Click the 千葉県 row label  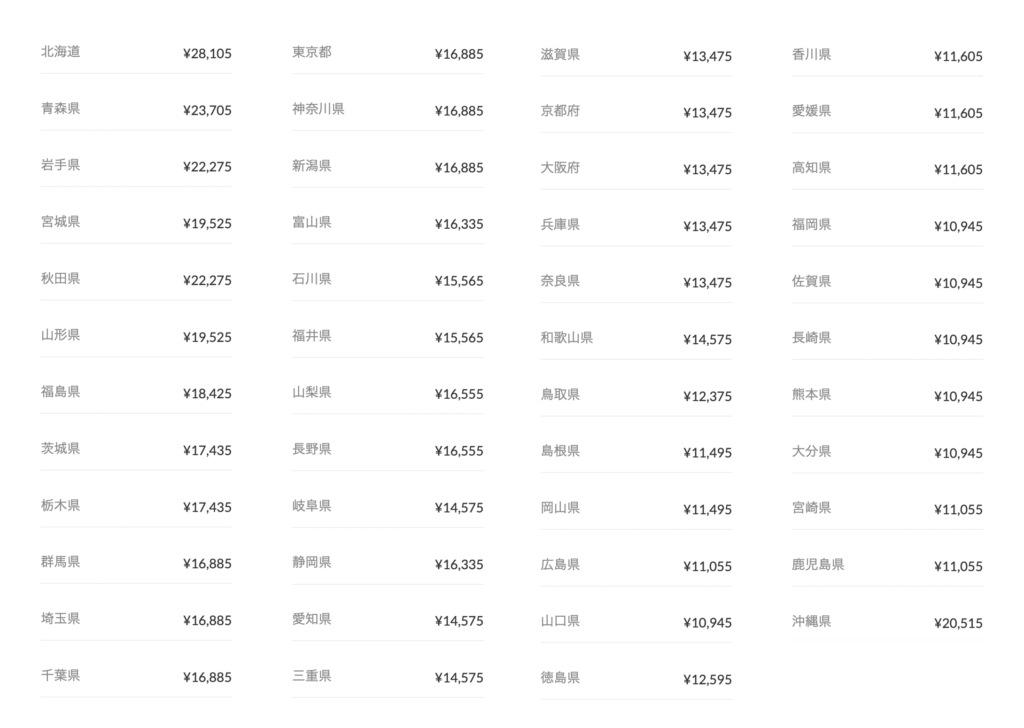pos(61,675)
